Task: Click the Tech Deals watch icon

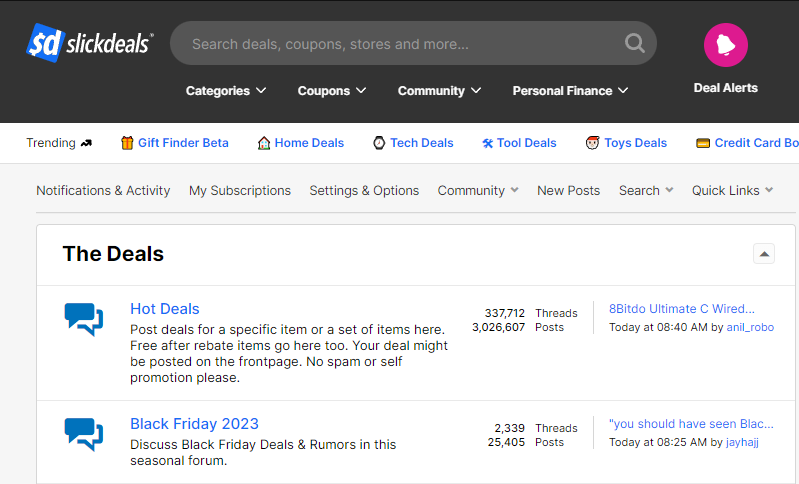Action: (x=379, y=143)
